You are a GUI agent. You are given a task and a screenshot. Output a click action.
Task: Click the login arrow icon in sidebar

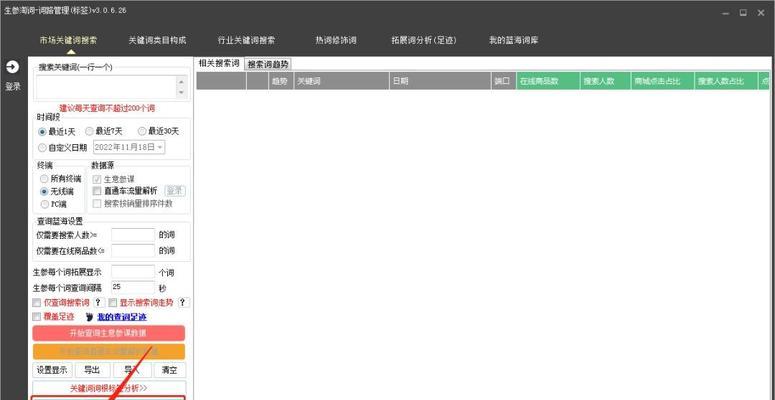(x=13, y=66)
